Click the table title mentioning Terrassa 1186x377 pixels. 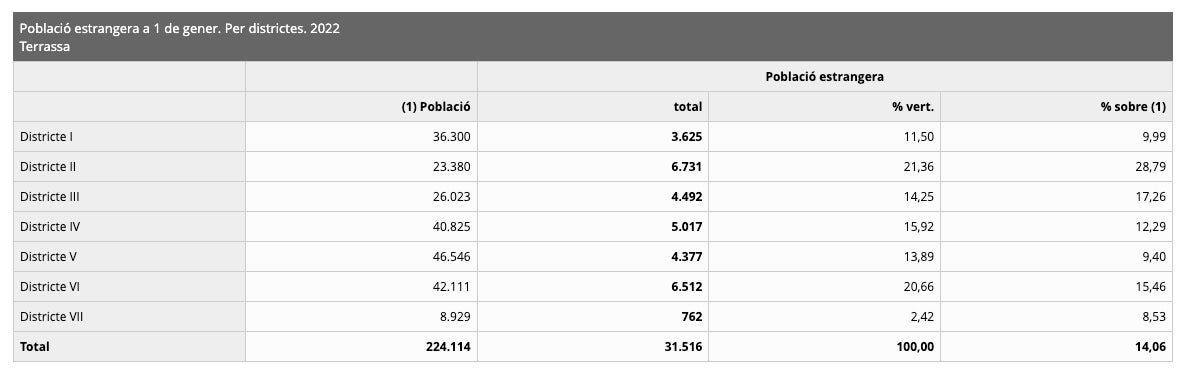point(179,37)
